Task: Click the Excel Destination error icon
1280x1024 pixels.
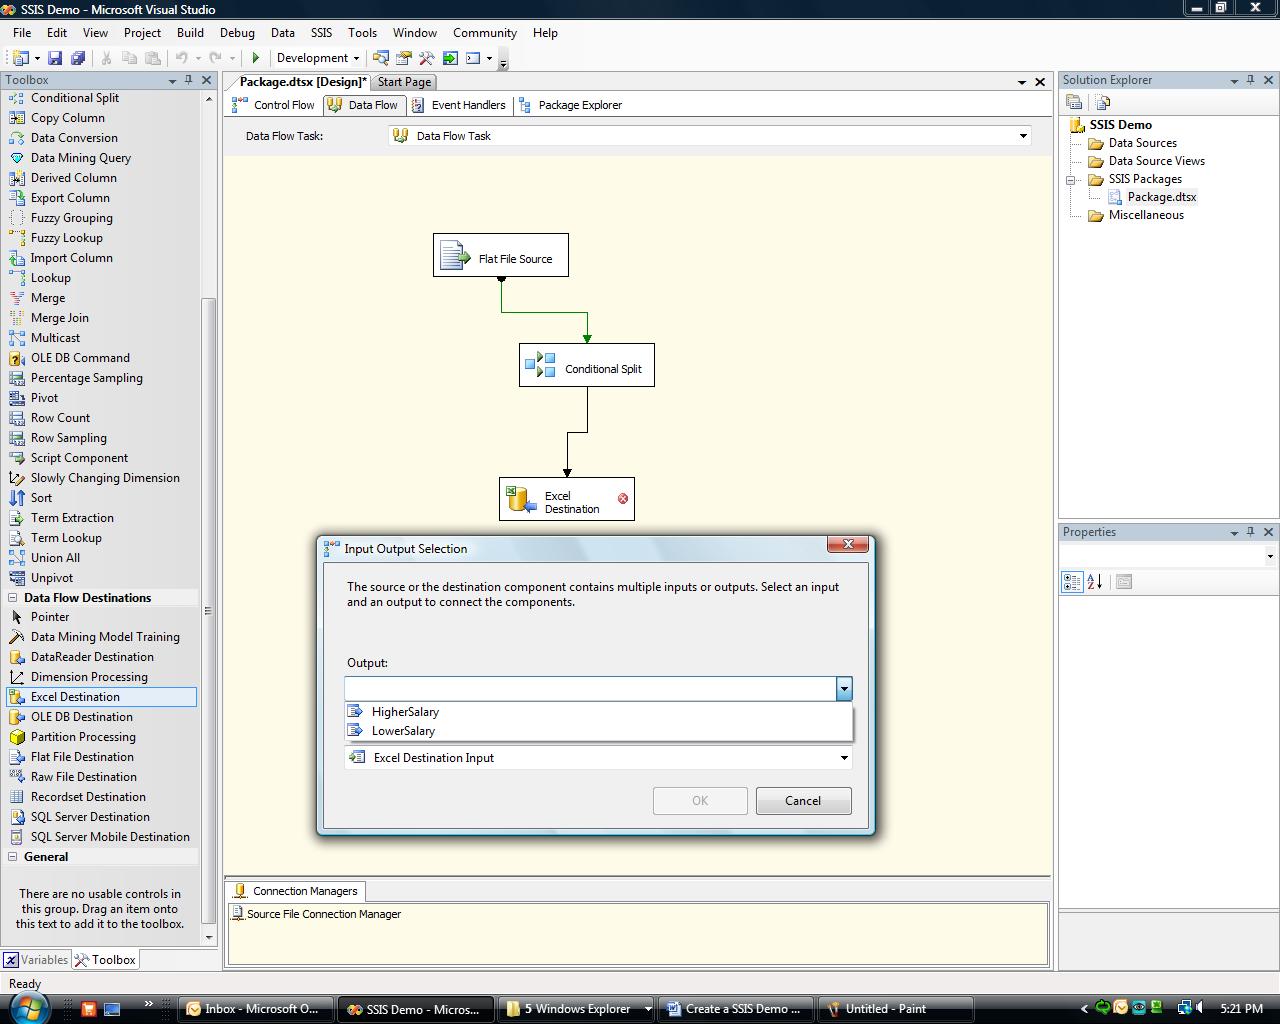Action: point(623,498)
